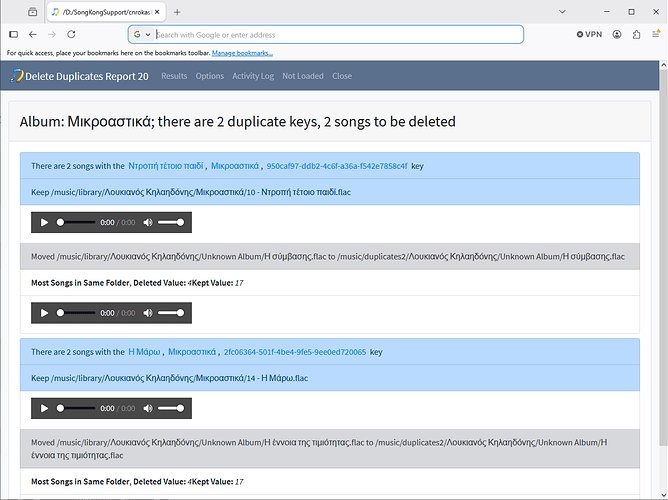Viewport: 668px width, 500px height.
Task: Open a new browser tab
Action: 177,12
